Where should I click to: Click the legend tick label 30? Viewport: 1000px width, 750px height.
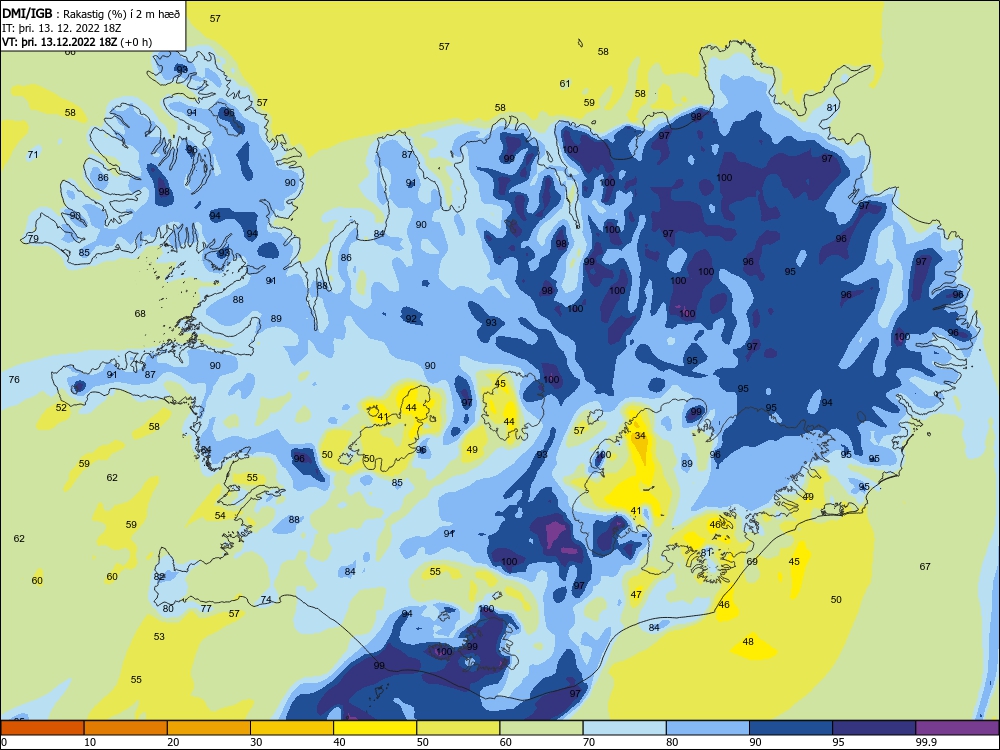click(256, 742)
